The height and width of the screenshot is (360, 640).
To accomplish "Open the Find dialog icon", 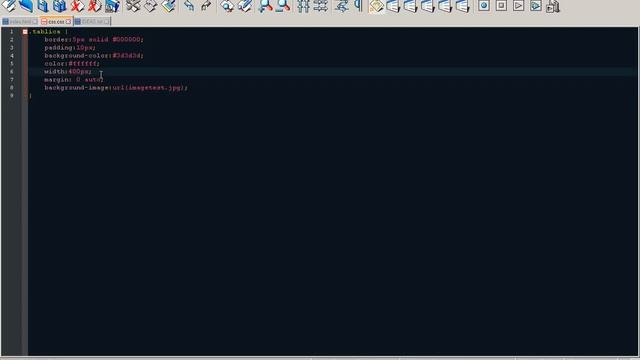I will pos(227,6).
